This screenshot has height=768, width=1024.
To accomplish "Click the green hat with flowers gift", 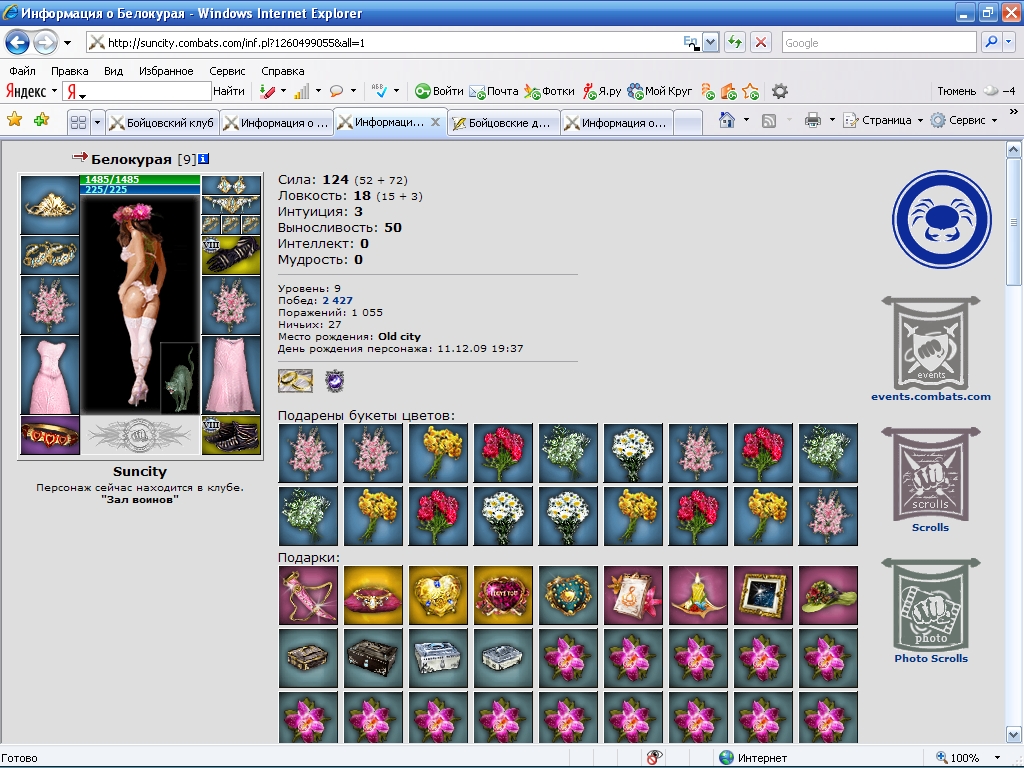I will click(828, 596).
